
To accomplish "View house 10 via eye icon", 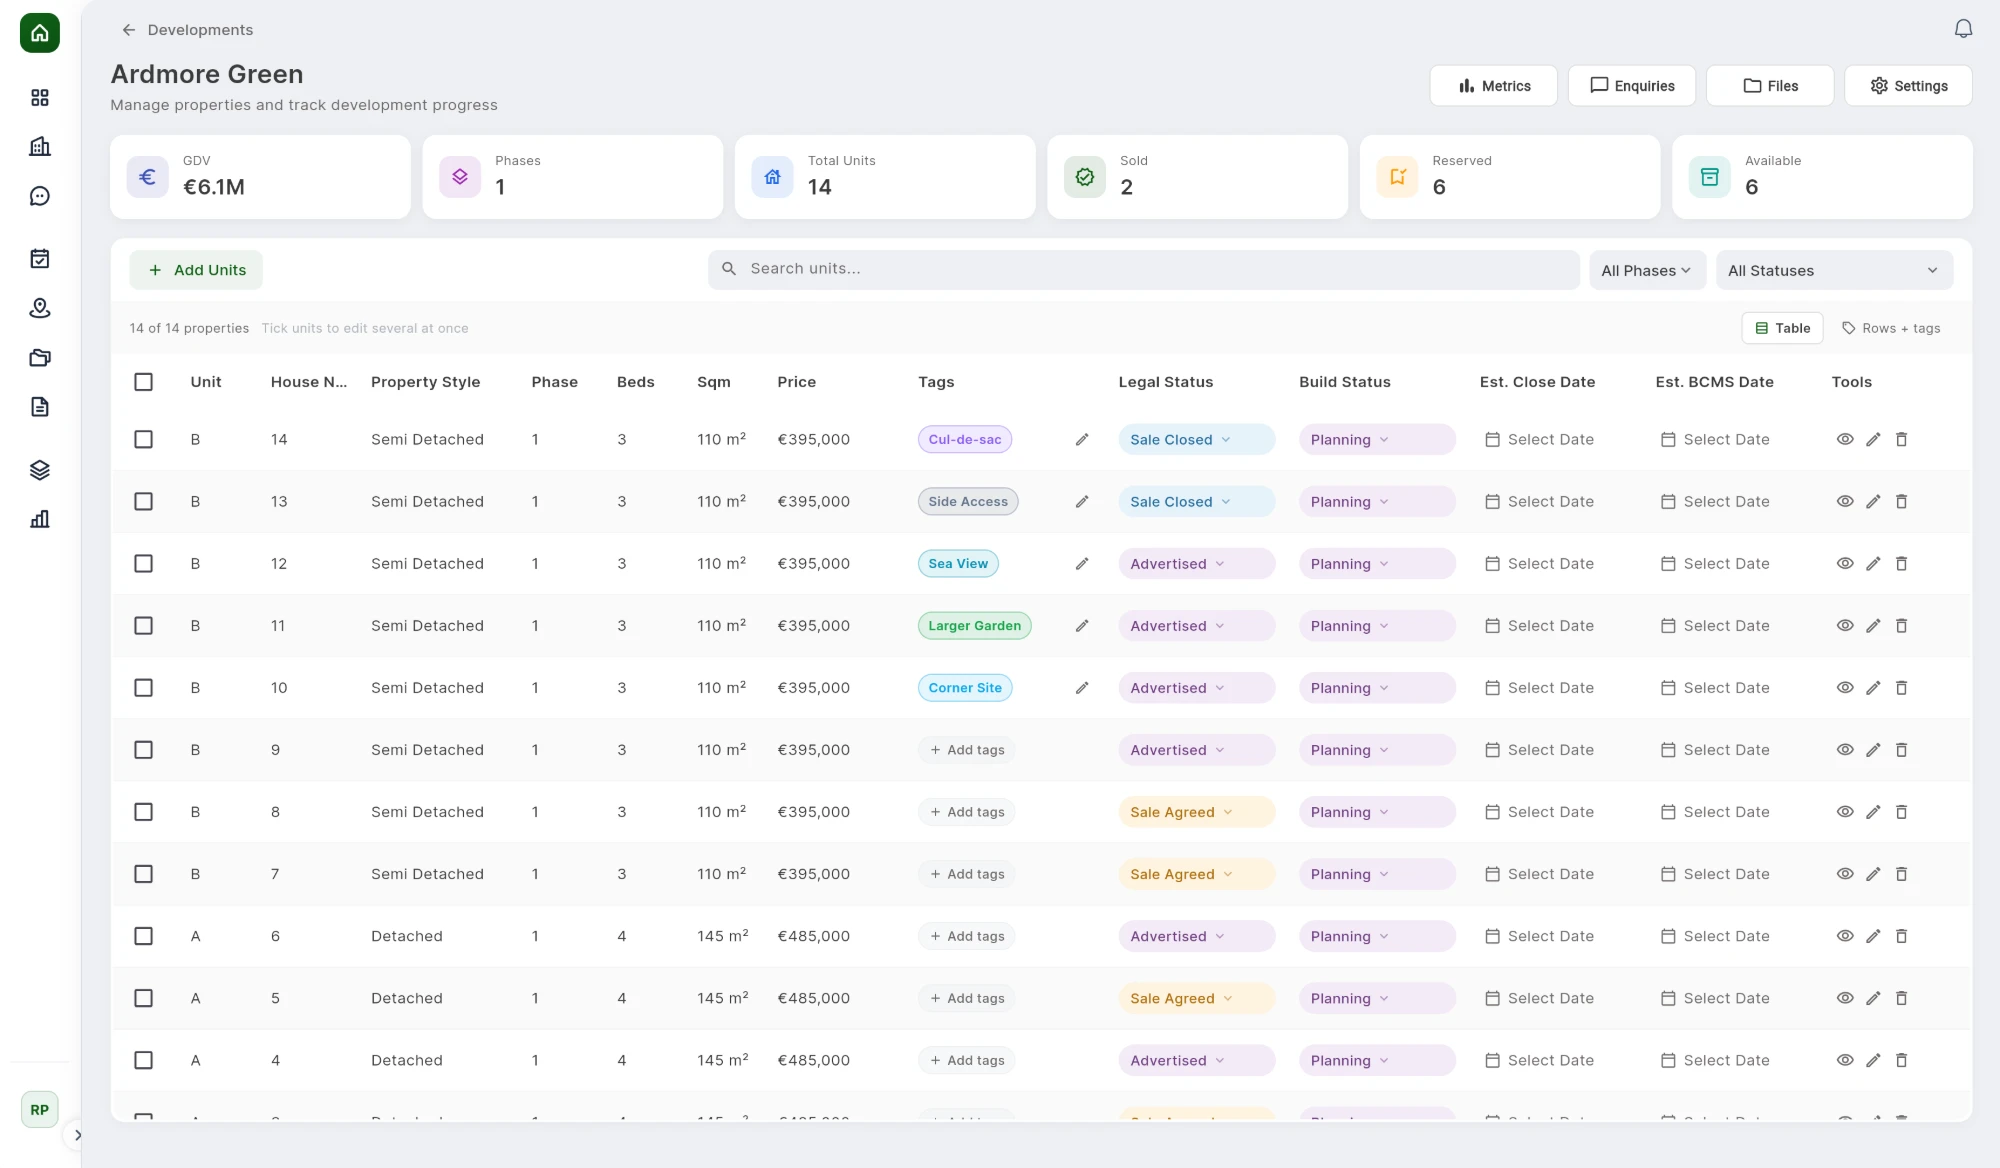I will [1845, 688].
